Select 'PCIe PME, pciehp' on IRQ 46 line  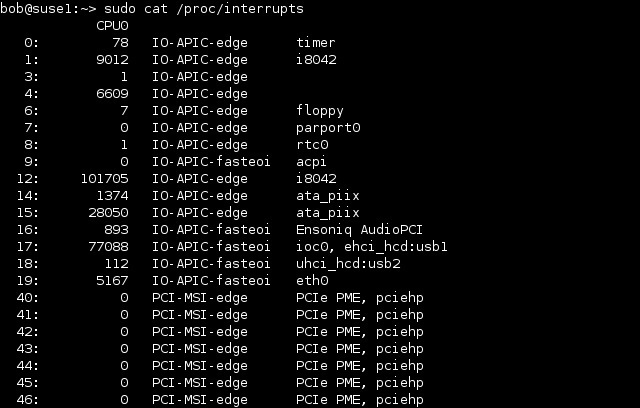[360, 400]
